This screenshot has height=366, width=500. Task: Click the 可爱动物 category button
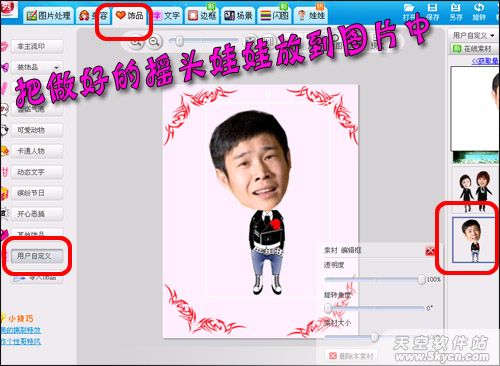click(37, 130)
